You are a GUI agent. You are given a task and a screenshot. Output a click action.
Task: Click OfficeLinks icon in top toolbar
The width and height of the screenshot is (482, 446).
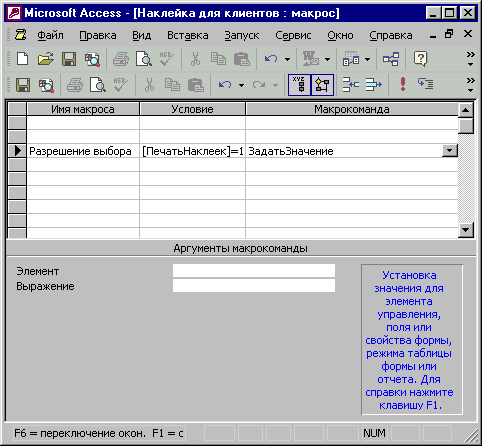click(x=311, y=59)
